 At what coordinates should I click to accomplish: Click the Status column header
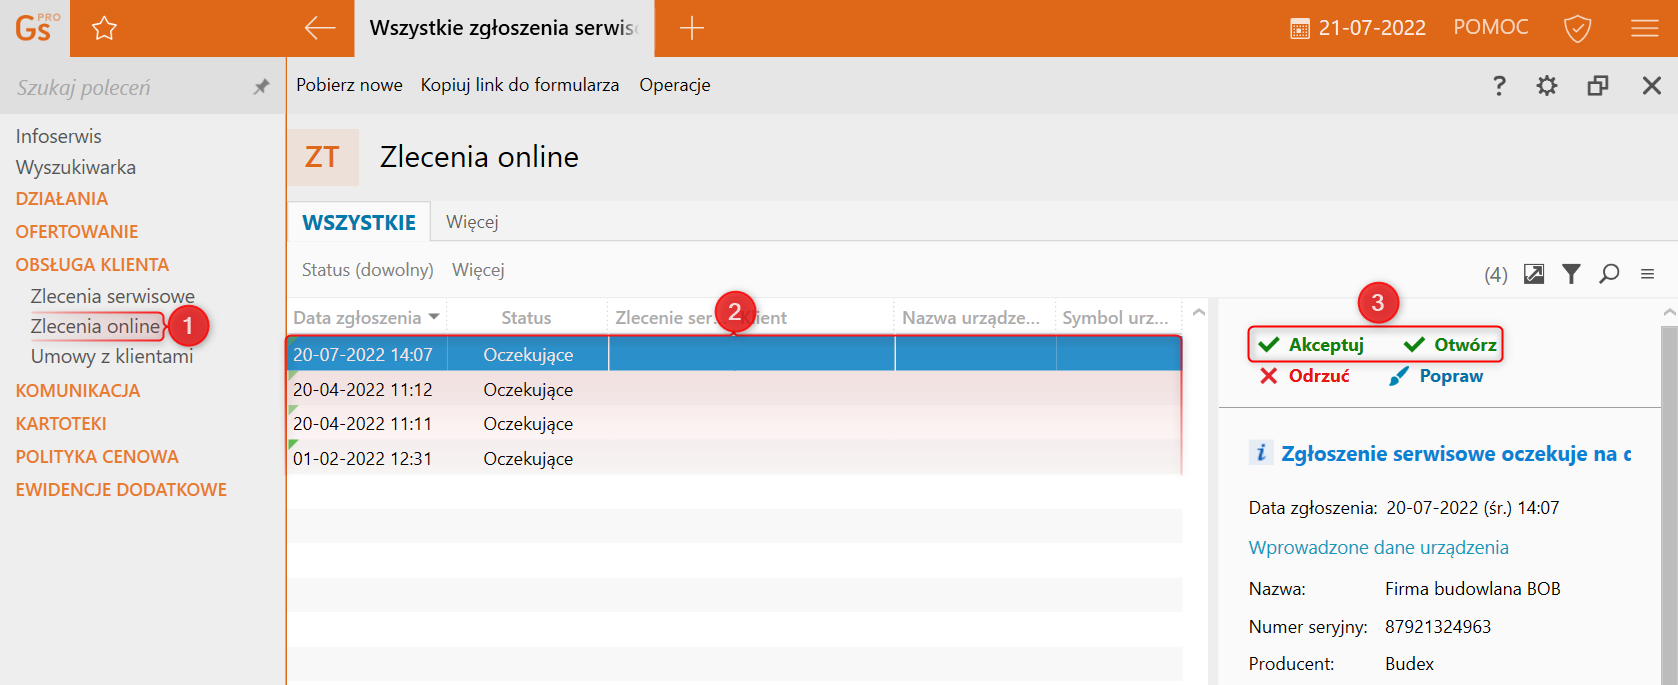(526, 317)
